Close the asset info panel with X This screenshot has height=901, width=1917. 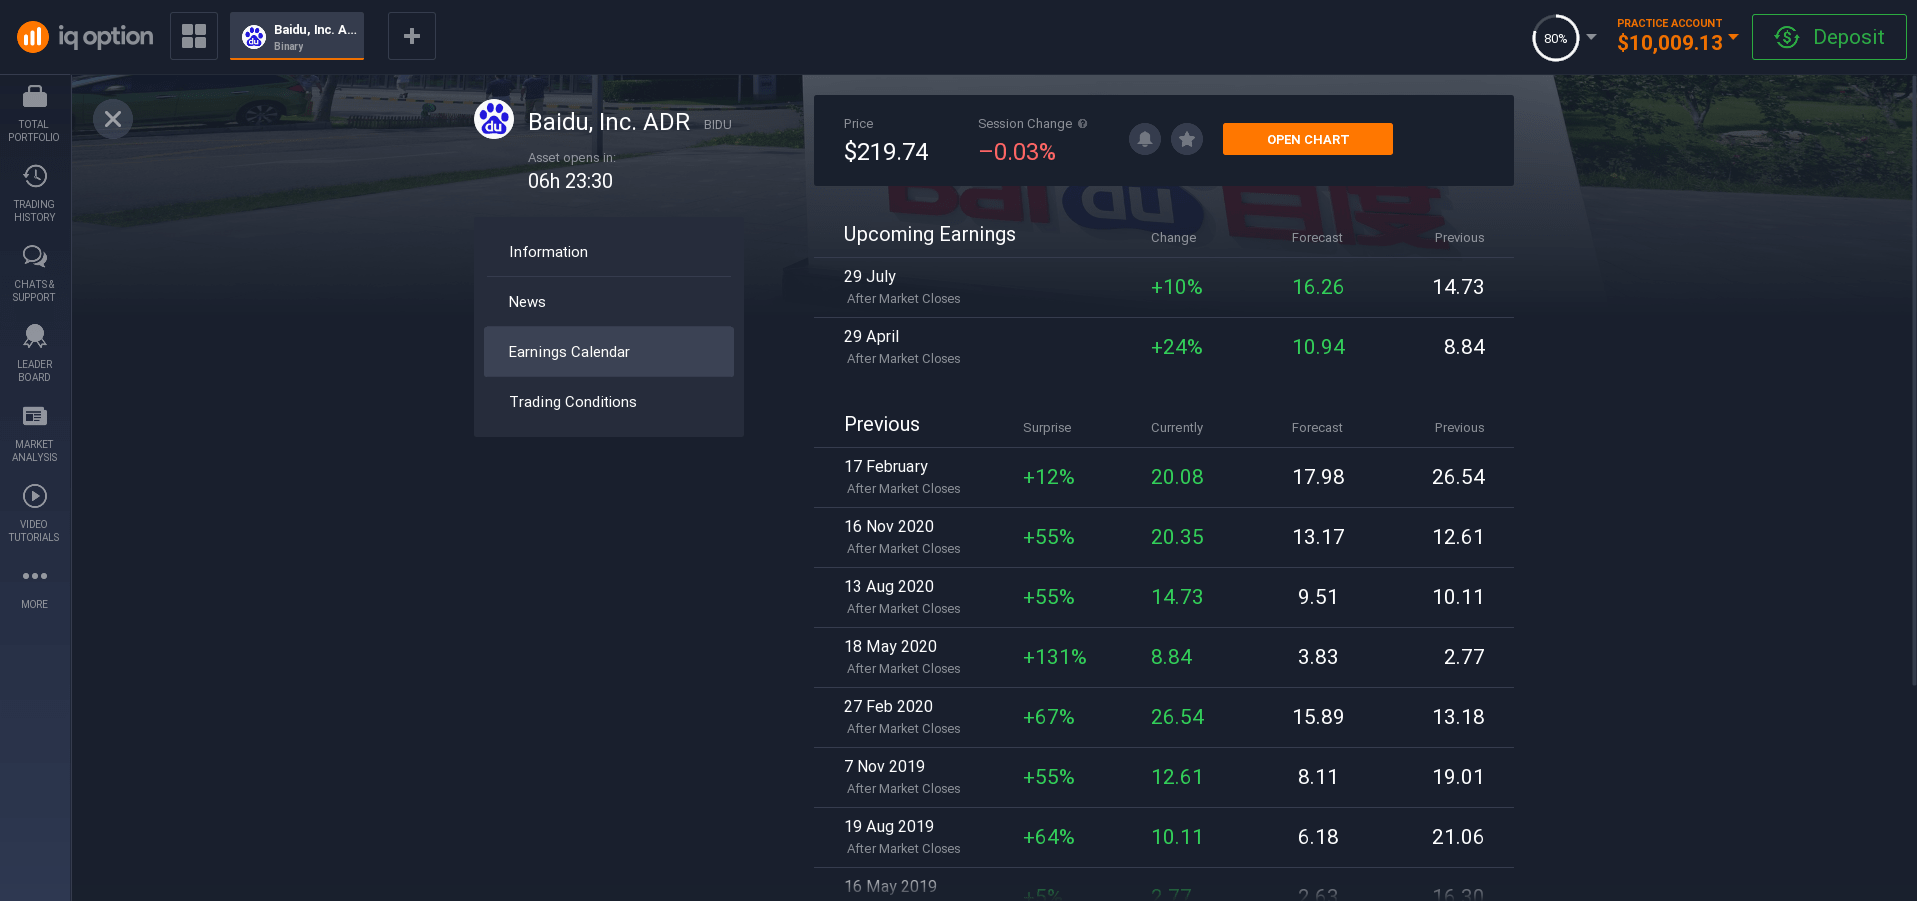pos(113,119)
